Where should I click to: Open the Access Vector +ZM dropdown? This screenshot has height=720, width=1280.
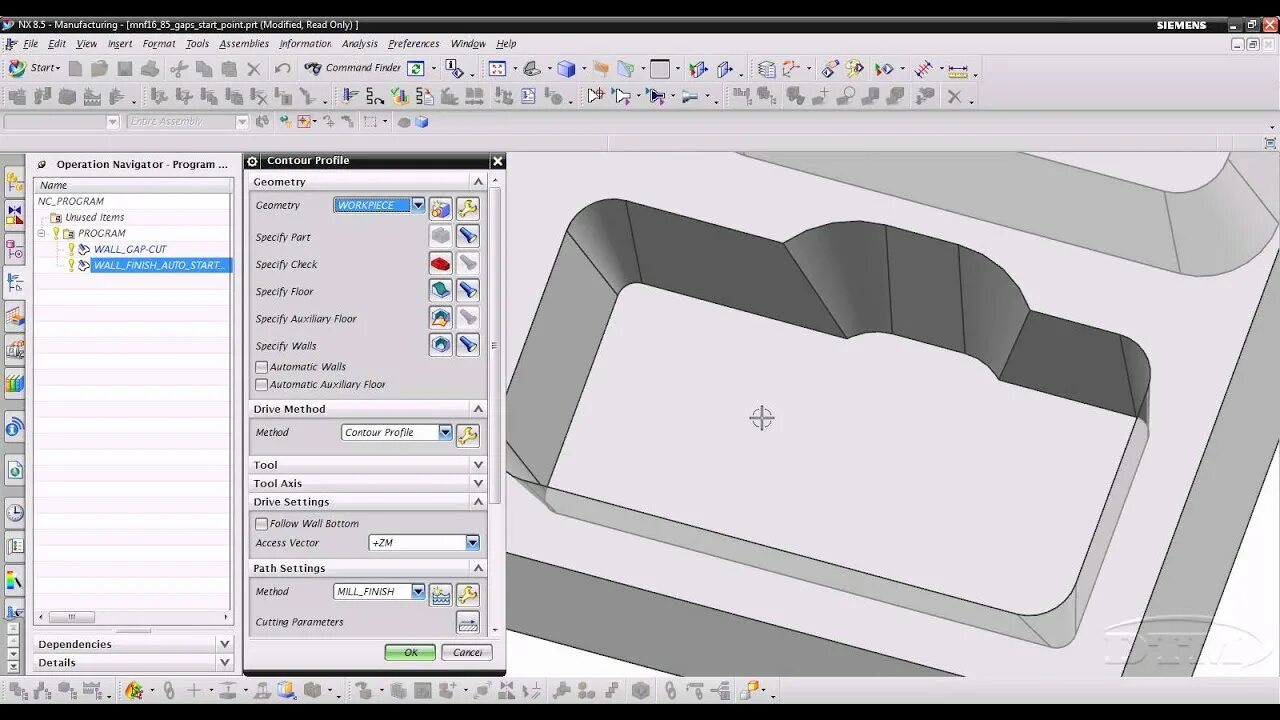coord(472,543)
